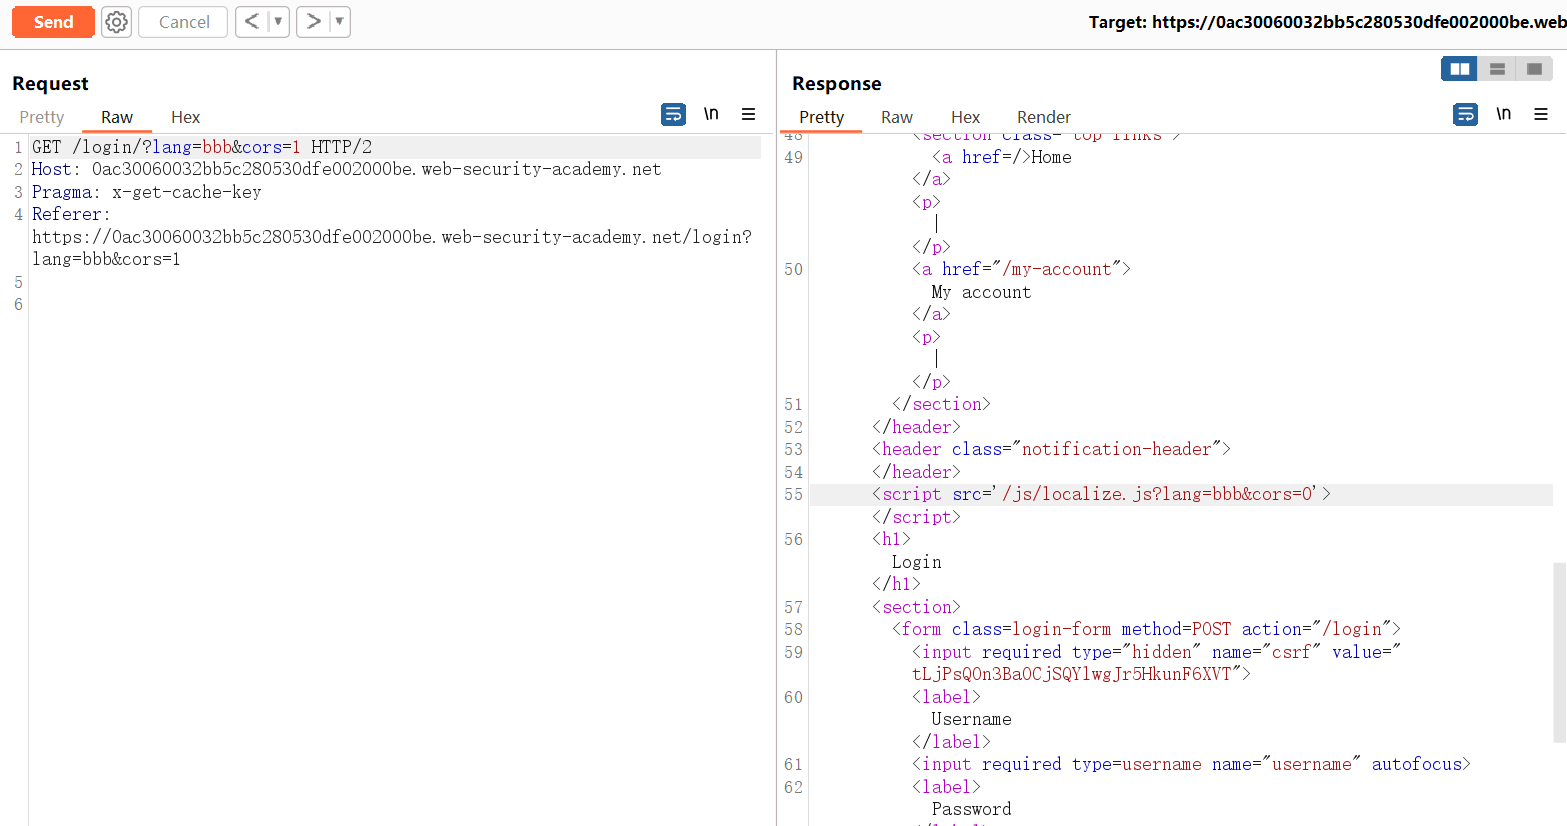Toggle non-printable characters in Response panel
Image resolution: width=1567 pixels, height=826 pixels.
(1503, 114)
